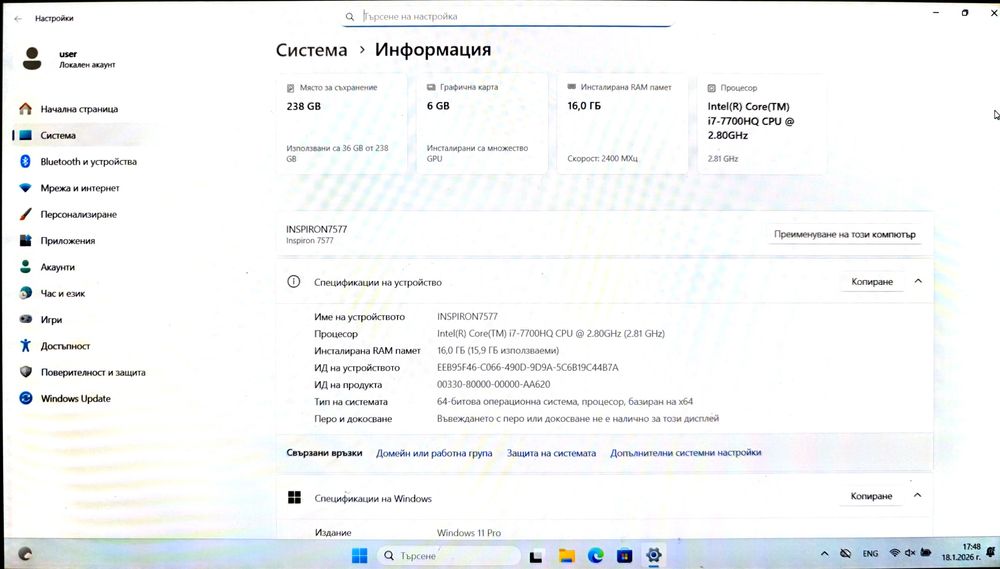Click the taskbar Търсене search box
Screen dimensions: 1000x569
pos(449,556)
